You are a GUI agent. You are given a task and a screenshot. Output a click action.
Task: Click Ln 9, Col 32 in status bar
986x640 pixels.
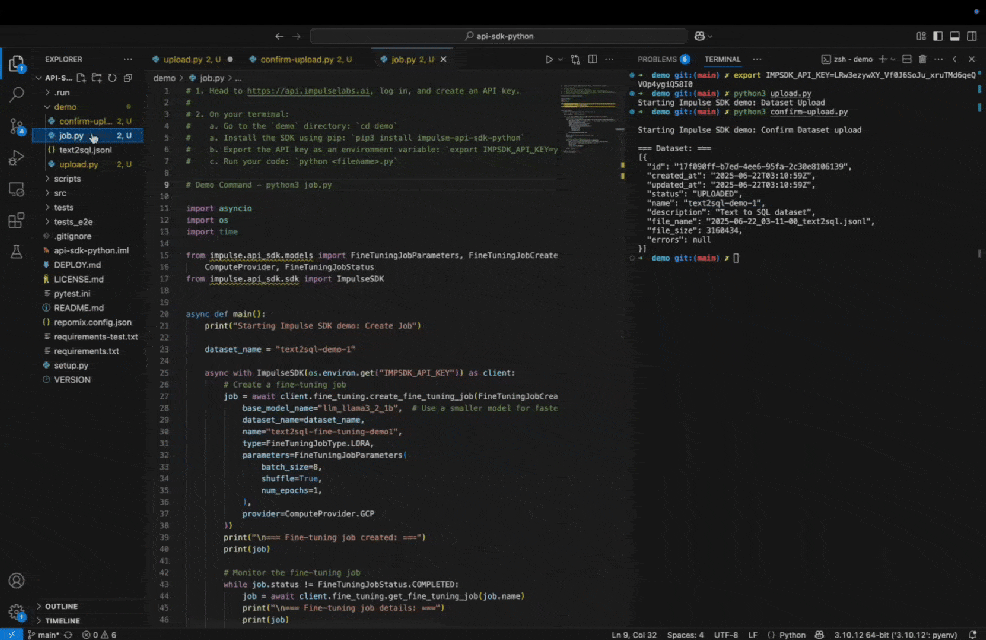(x=634, y=635)
